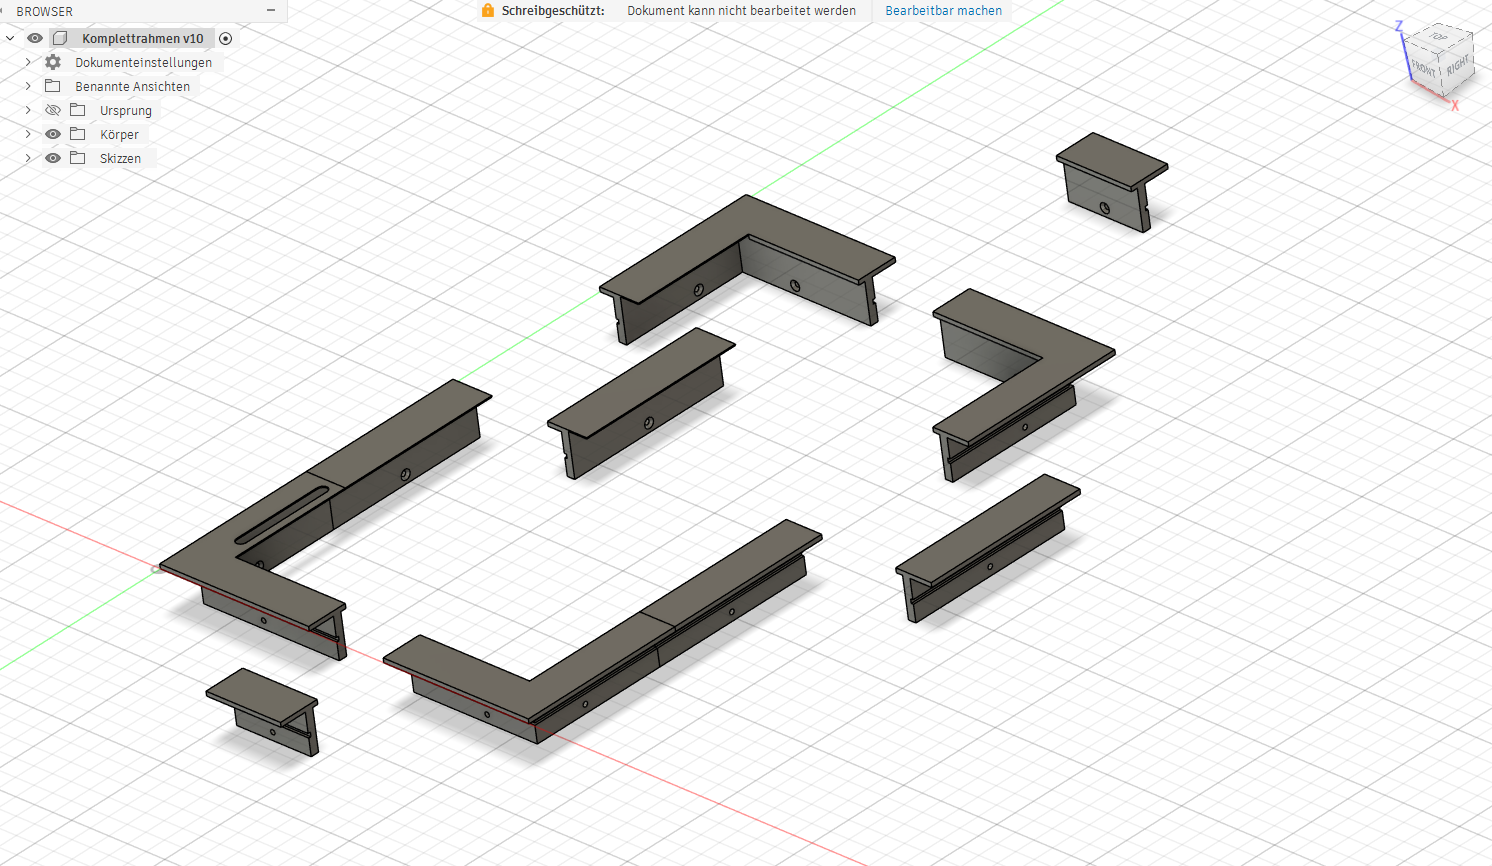
Task: Select the RIGHT face of the ViewCube
Action: pos(1457,66)
